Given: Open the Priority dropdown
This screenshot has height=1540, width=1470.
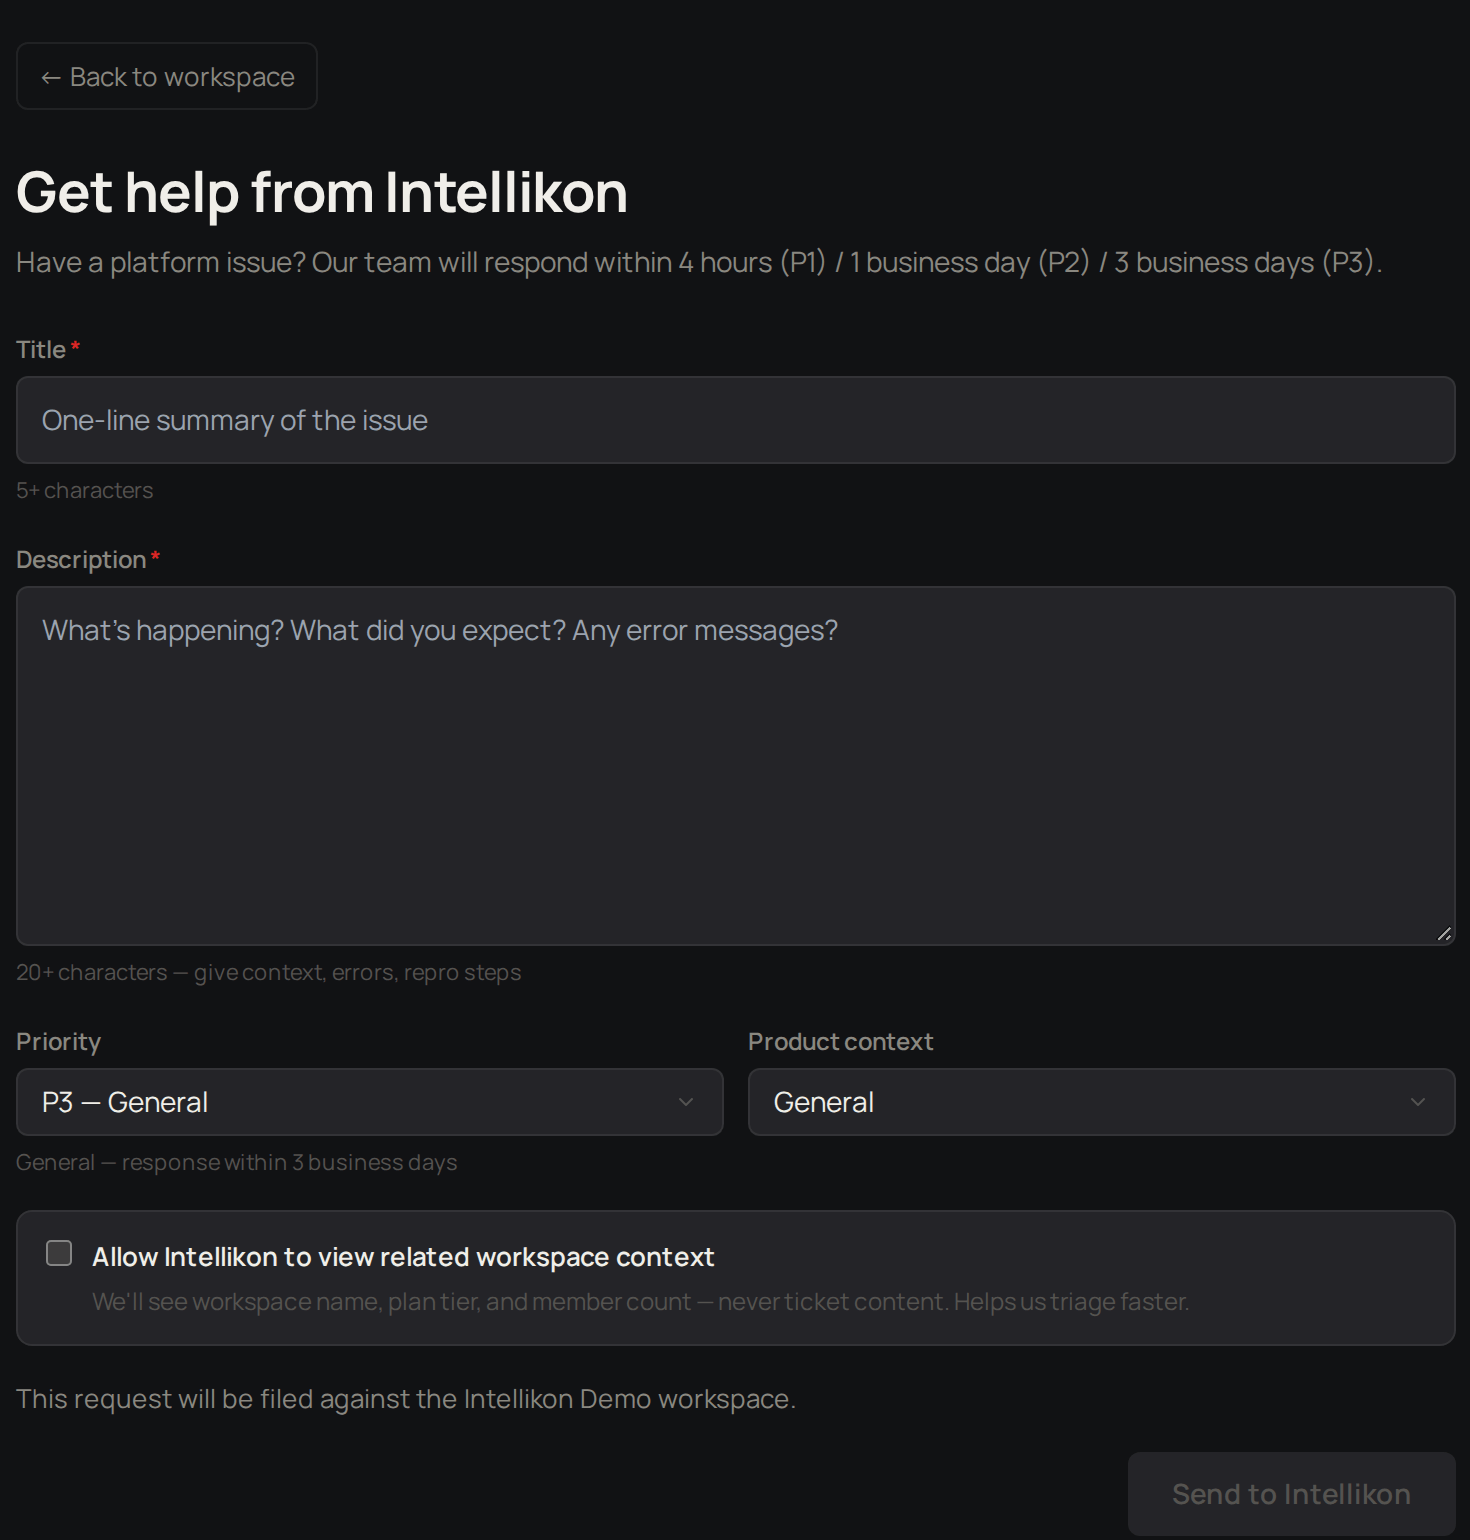Looking at the screenshot, I should pyautogui.click(x=369, y=1102).
